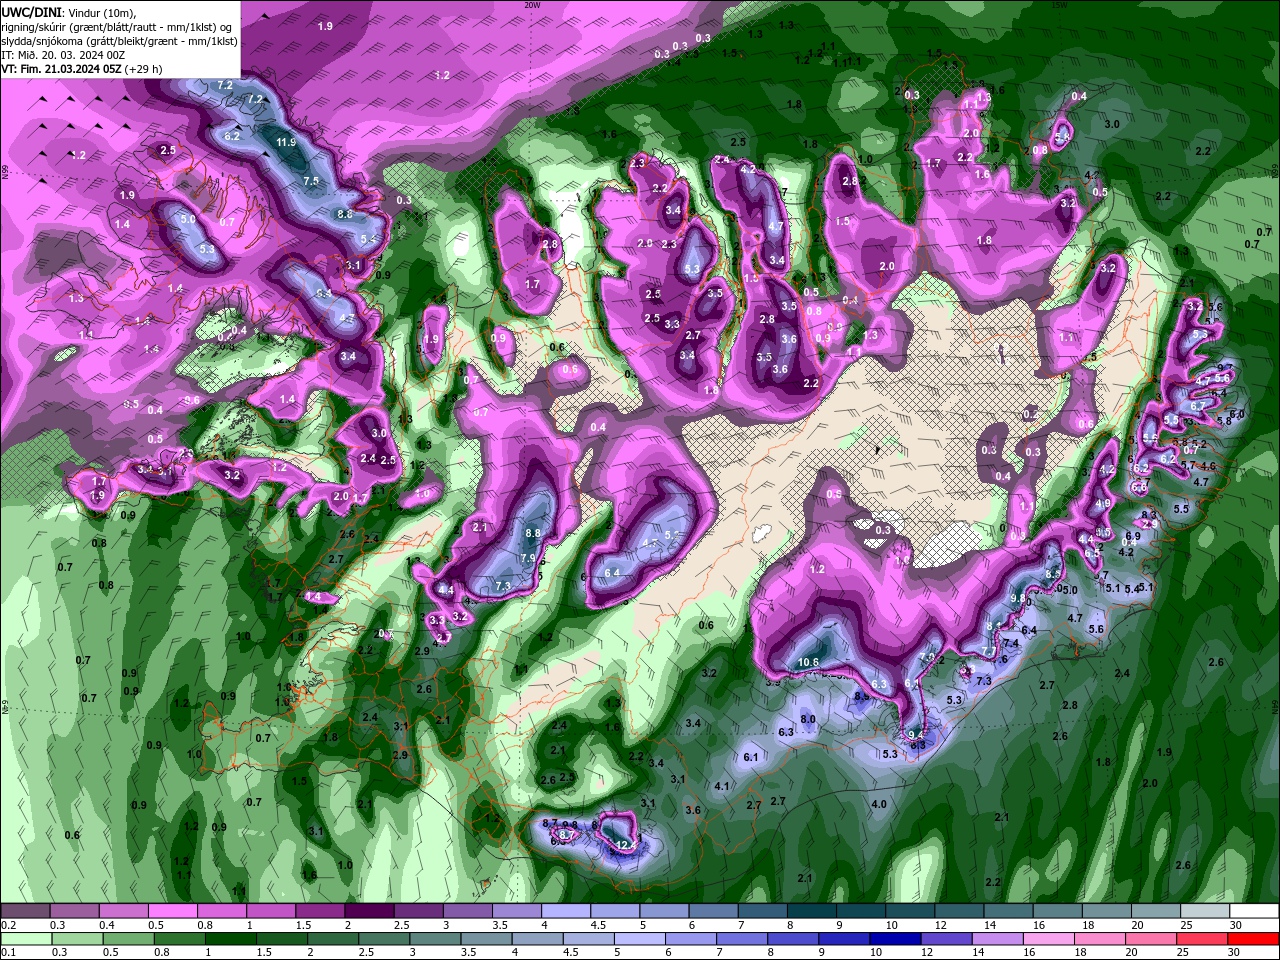
Task: Click the dark blue 10 swatch in rain scale
Action: point(893,939)
